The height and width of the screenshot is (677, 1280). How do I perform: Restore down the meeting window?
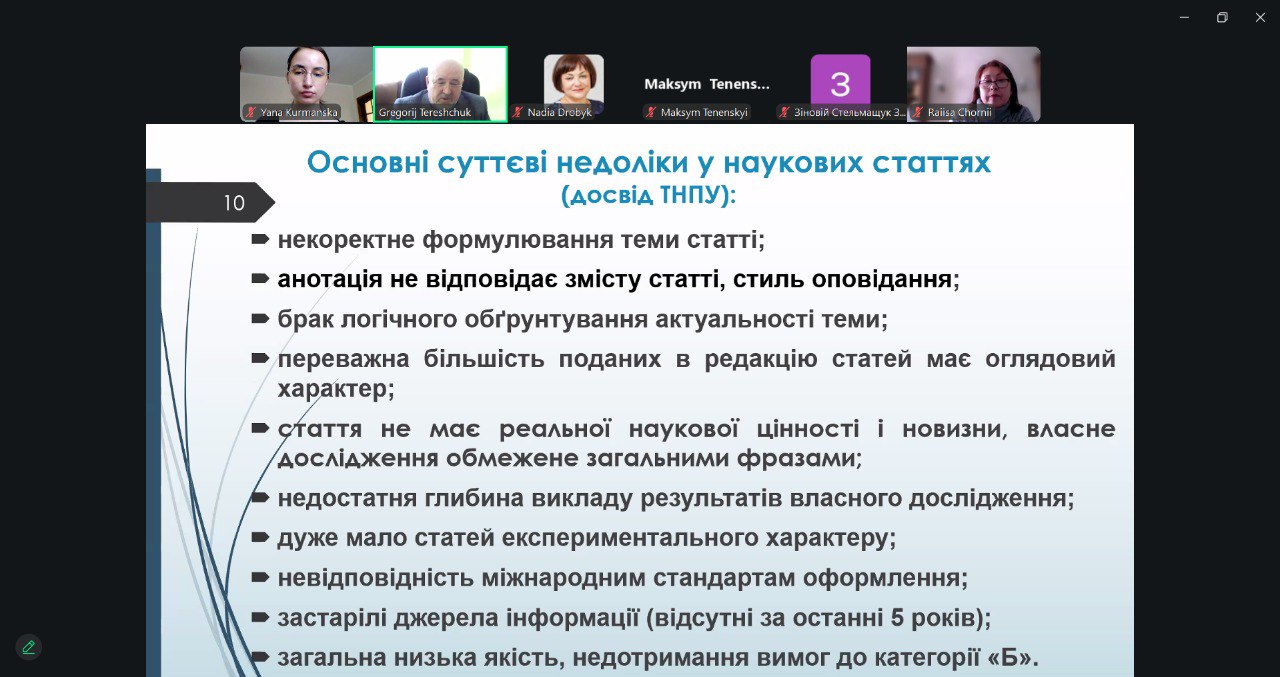click(x=1221, y=17)
